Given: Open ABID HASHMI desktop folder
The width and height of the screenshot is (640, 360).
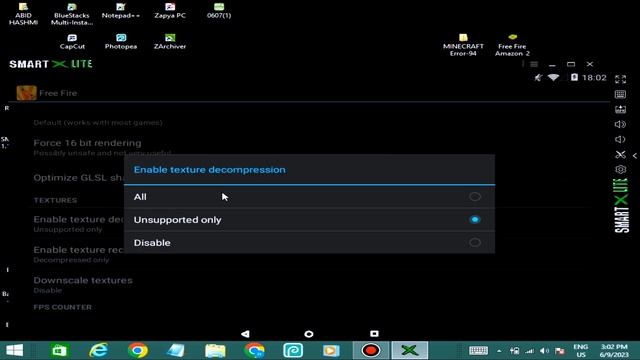Looking at the screenshot, I should click(23, 14).
